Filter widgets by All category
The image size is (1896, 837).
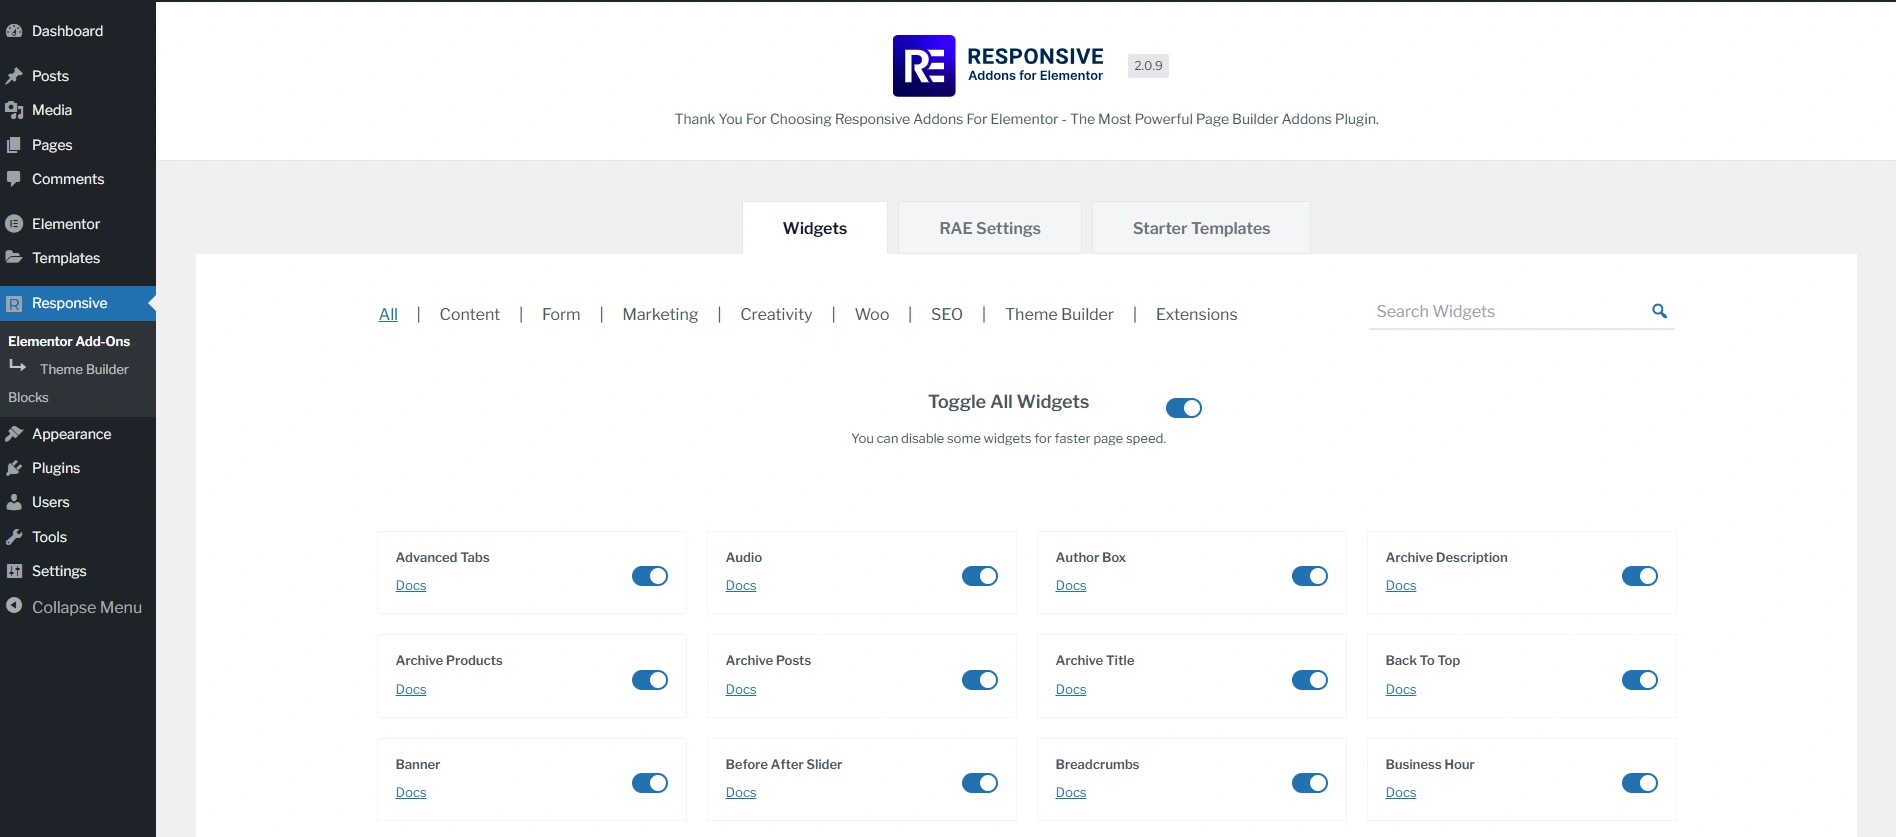pos(388,314)
